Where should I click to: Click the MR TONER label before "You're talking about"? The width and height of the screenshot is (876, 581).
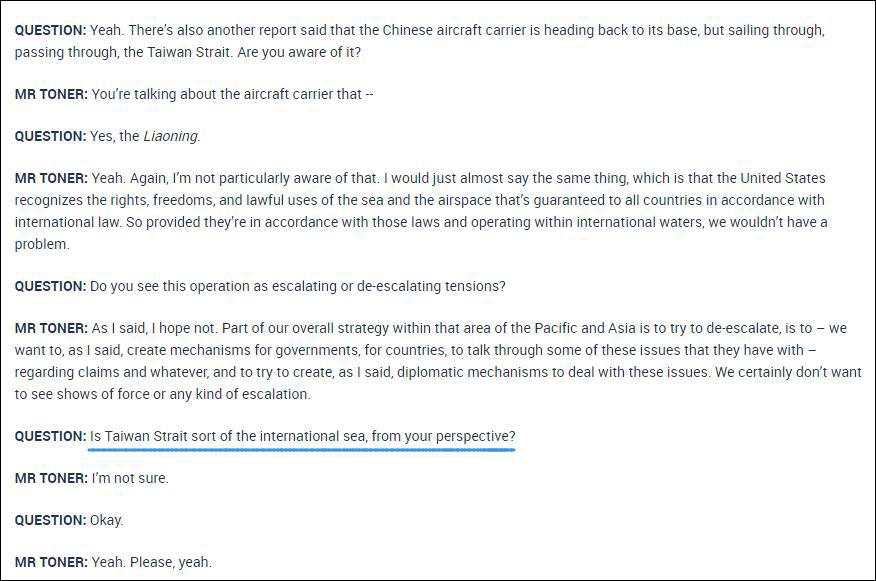tap(51, 94)
